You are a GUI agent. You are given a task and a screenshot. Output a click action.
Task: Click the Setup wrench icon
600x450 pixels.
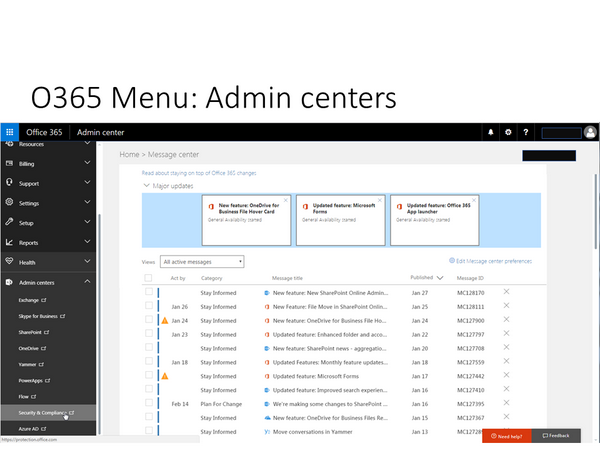10,222
